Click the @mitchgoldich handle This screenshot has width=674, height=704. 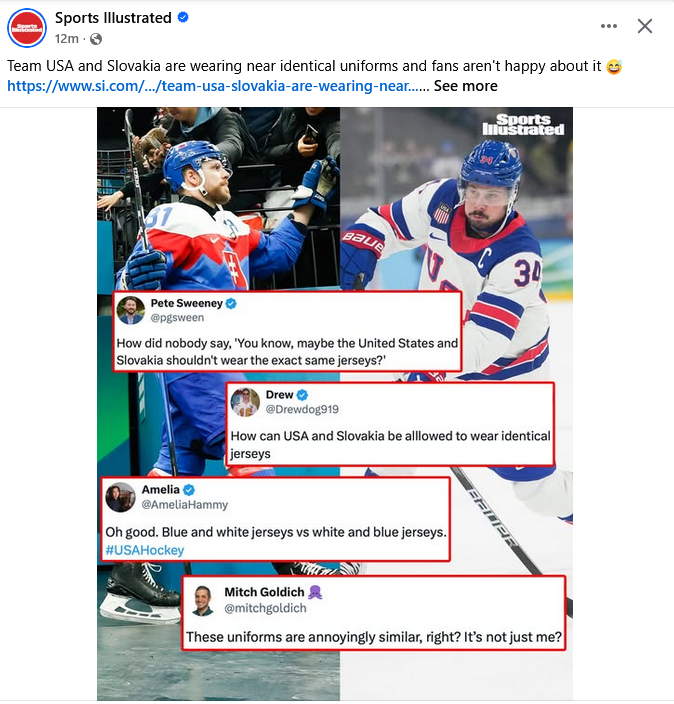click(x=265, y=608)
